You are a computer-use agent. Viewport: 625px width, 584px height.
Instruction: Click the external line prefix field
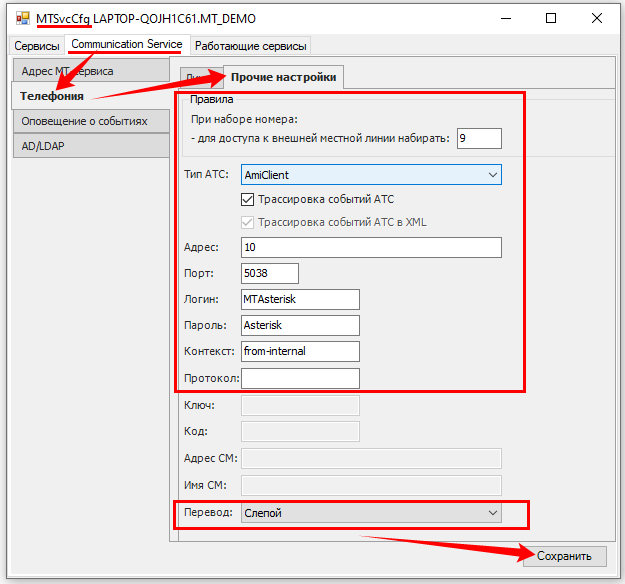coord(478,139)
